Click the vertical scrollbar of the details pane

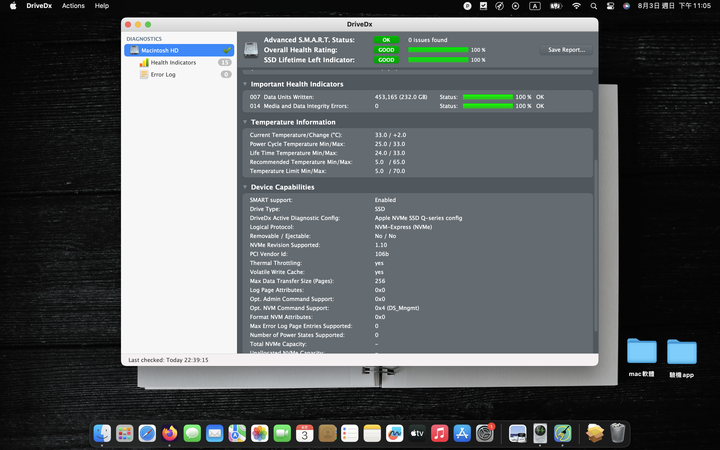[596, 246]
